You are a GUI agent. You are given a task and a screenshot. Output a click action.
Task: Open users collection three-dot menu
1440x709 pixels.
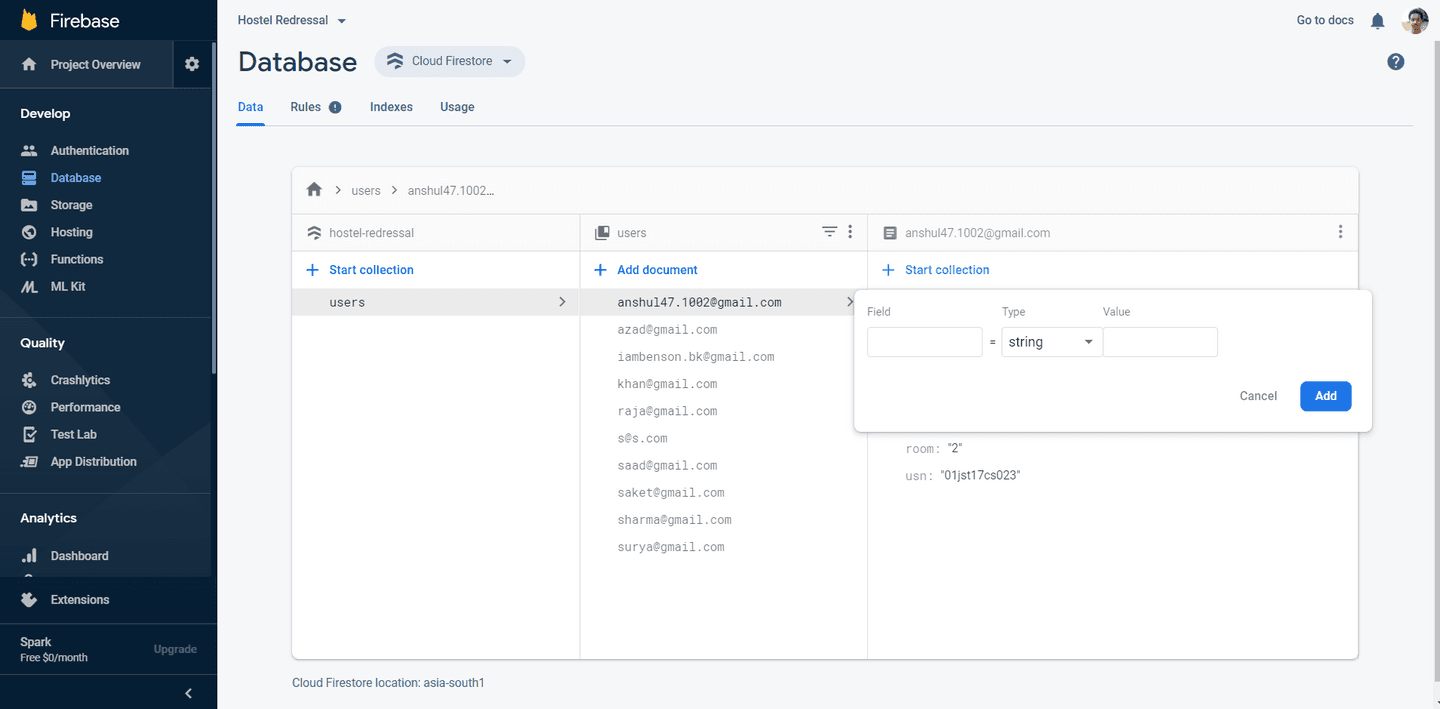(850, 232)
